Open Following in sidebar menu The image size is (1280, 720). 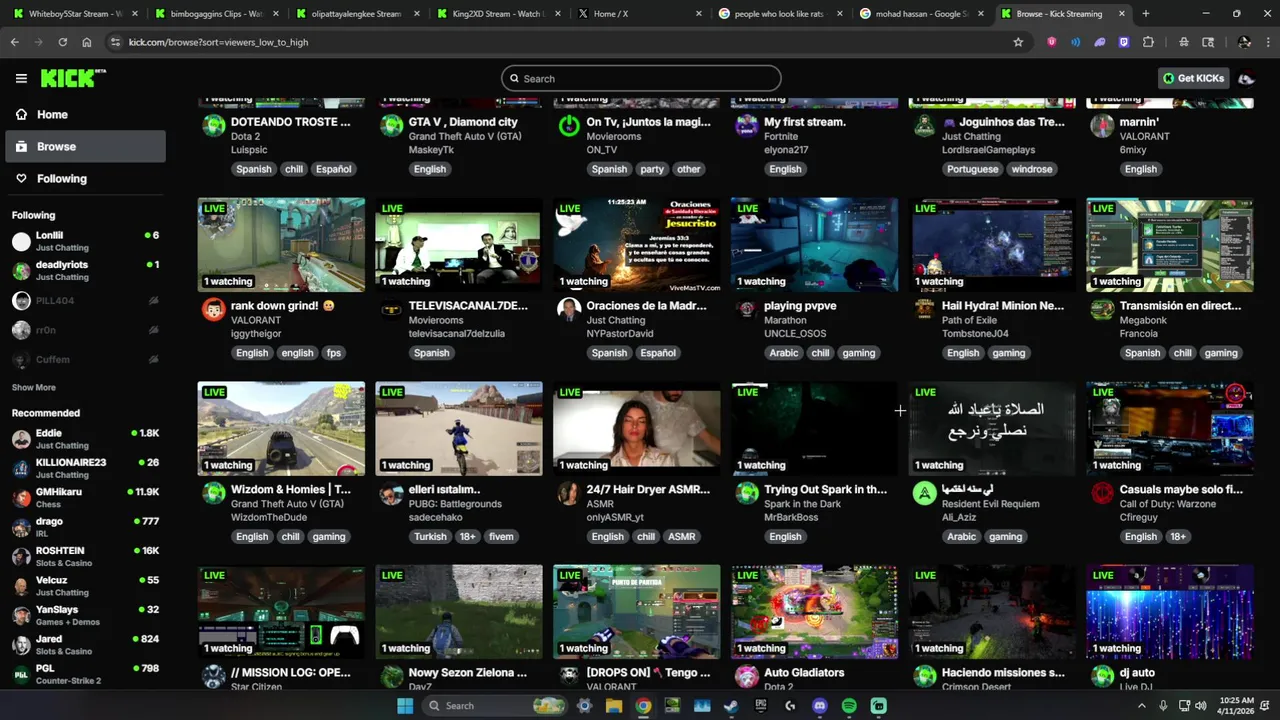point(85,178)
